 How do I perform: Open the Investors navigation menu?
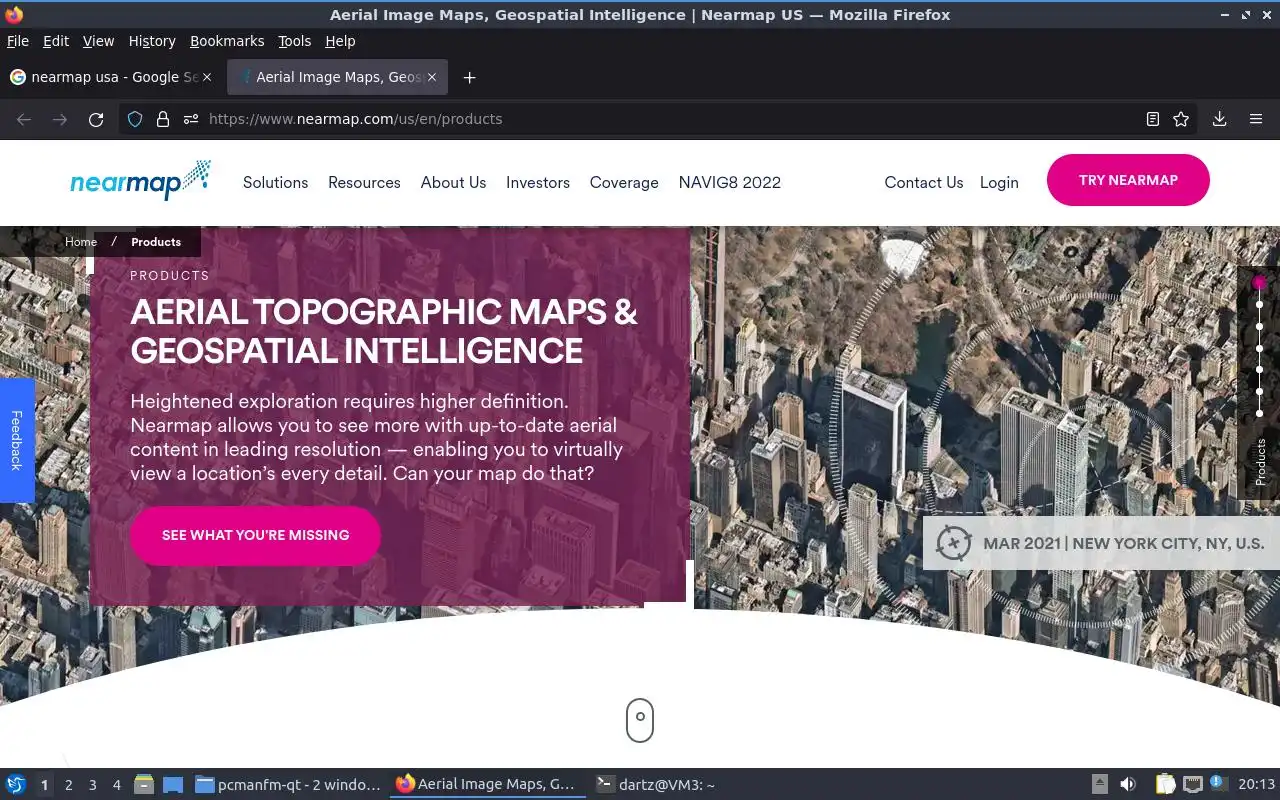pyautogui.click(x=538, y=182)
